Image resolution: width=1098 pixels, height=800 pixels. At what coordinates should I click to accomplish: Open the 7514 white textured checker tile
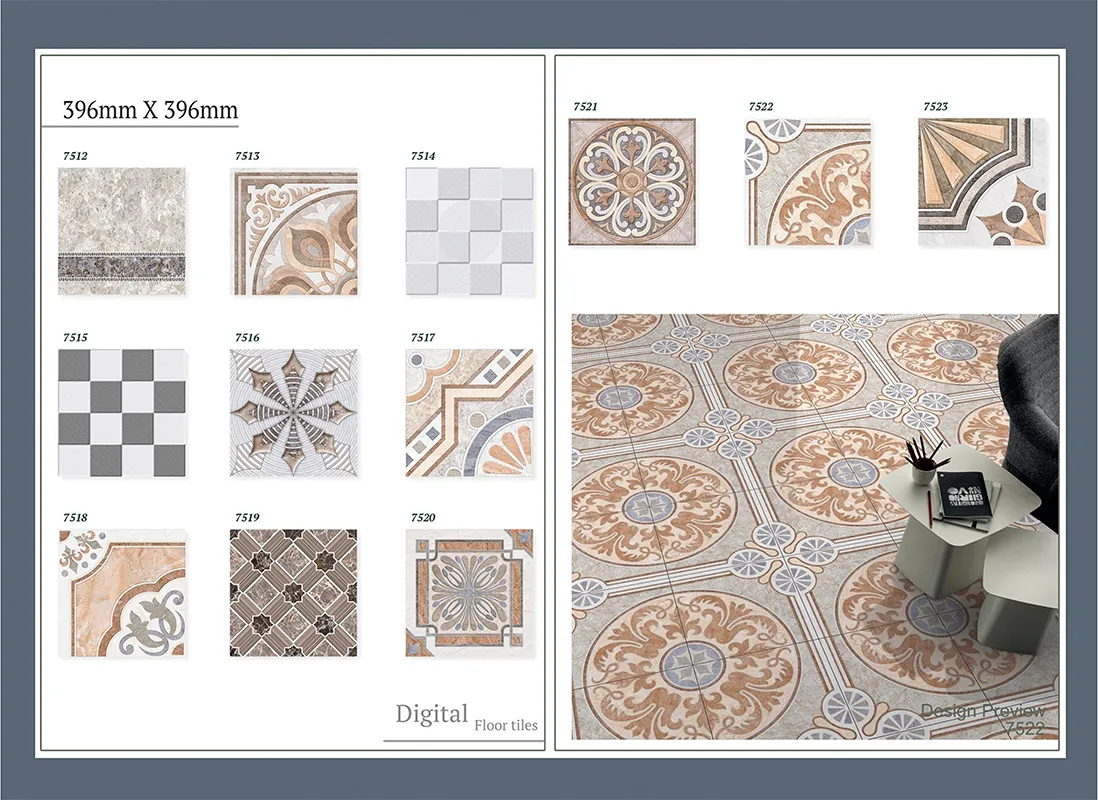469,231
